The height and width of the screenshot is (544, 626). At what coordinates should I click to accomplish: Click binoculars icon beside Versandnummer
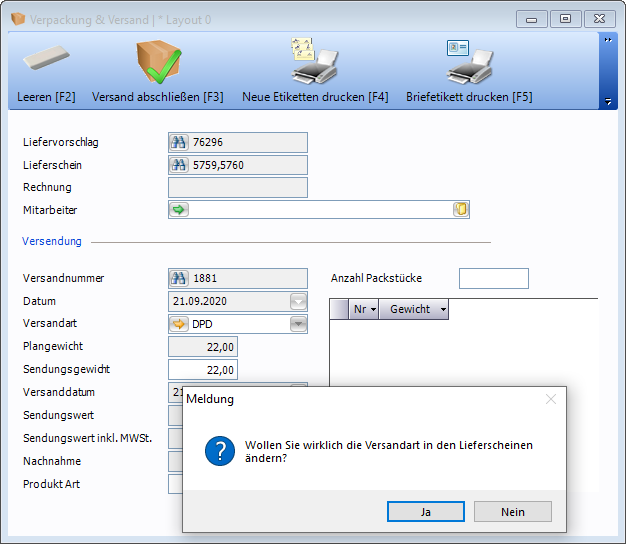coord(180,279)
